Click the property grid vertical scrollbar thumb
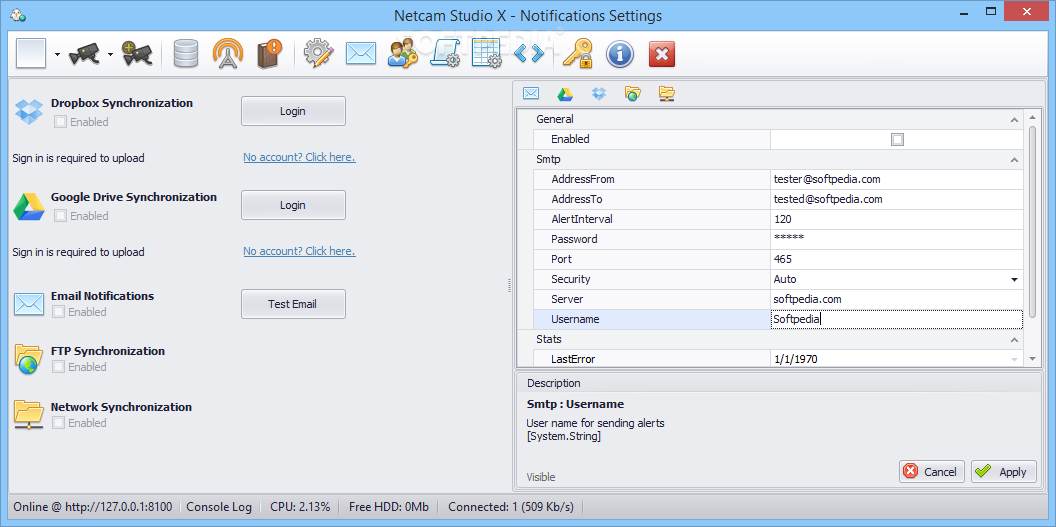1056x527 pixels. pyautogui.click(x=1032, y=220)
